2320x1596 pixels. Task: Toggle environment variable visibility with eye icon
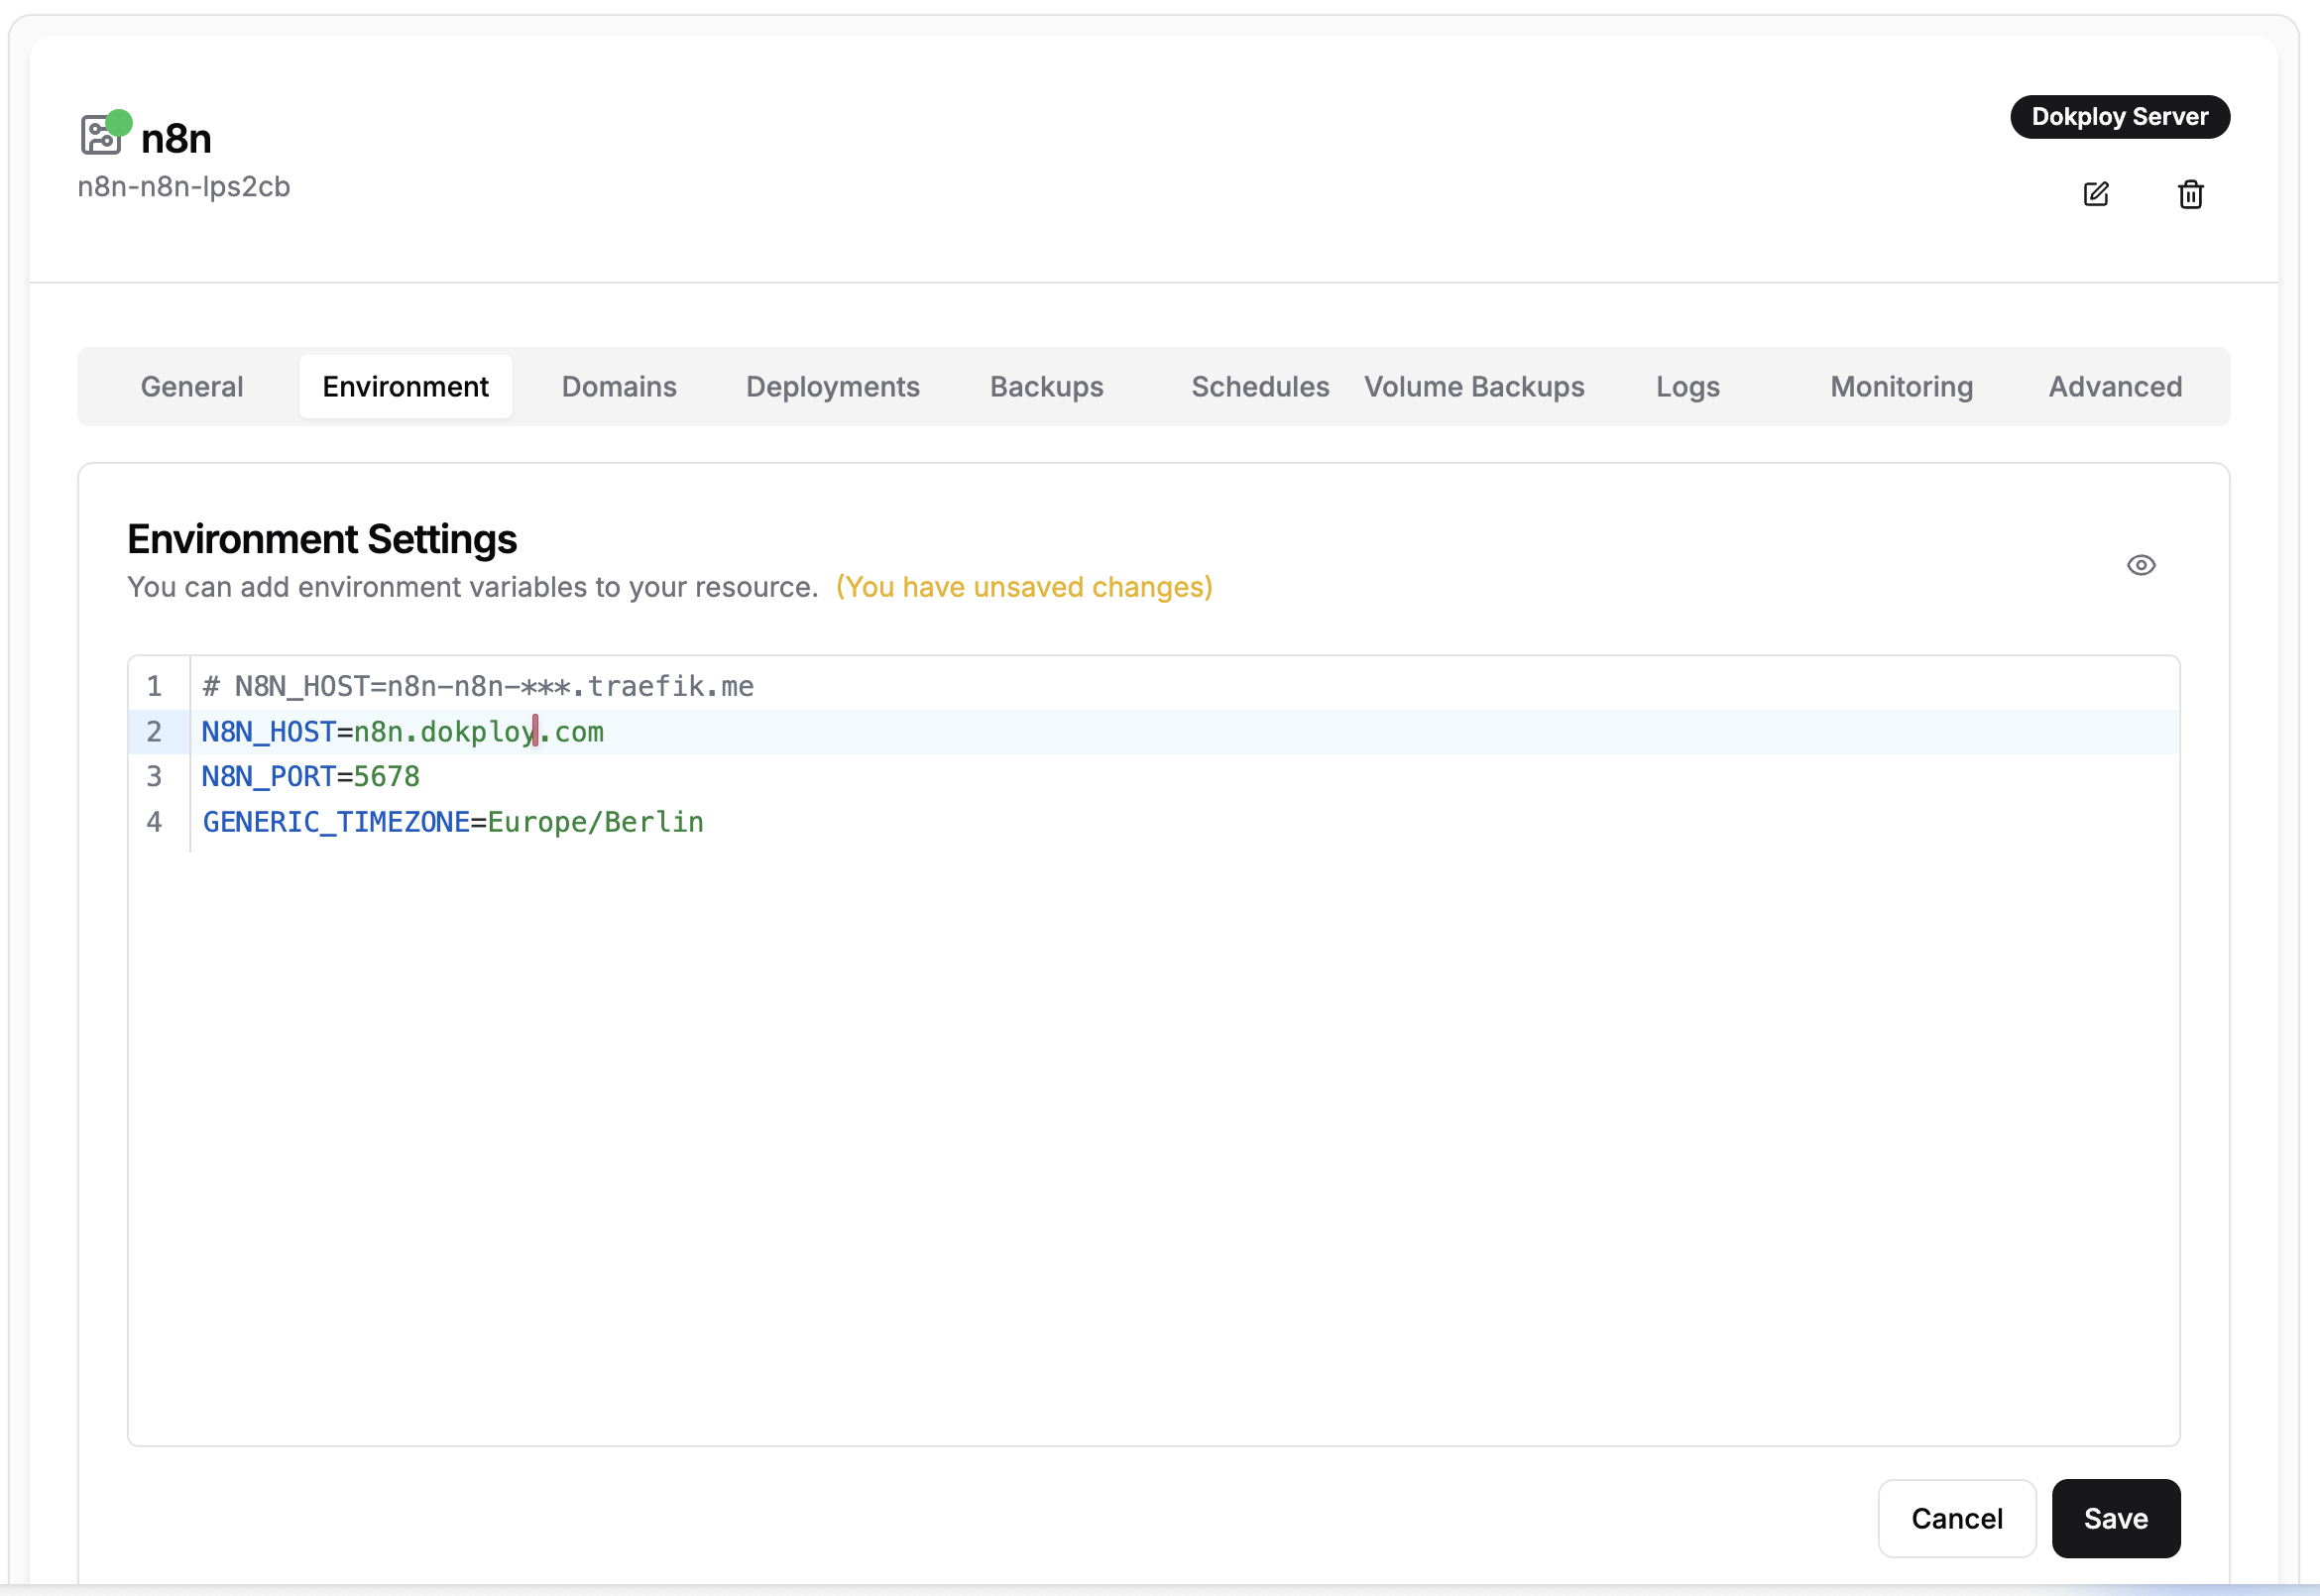click(2140, 565)
